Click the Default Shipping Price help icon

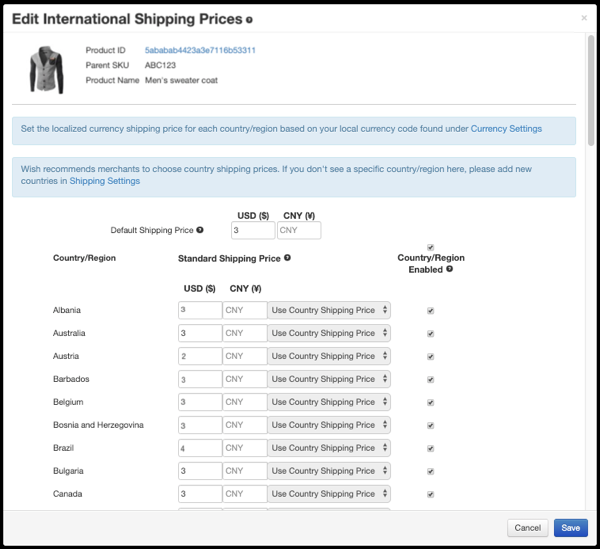[200, 231]
